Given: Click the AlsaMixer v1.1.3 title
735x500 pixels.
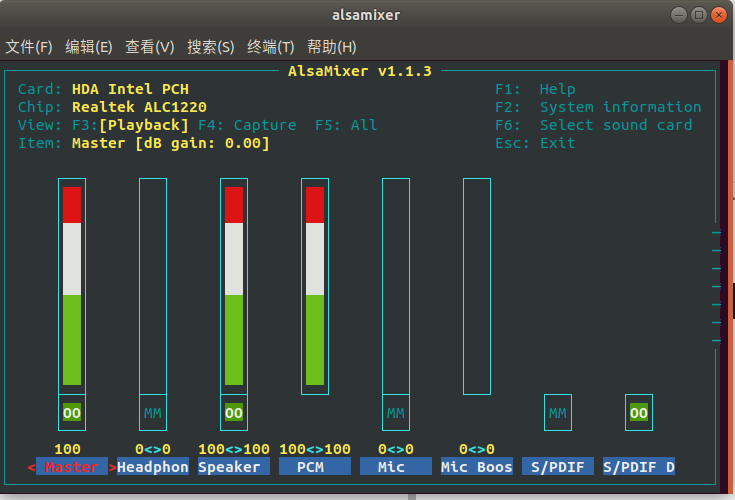Looking at the screenshot, I should coord(360,71).
